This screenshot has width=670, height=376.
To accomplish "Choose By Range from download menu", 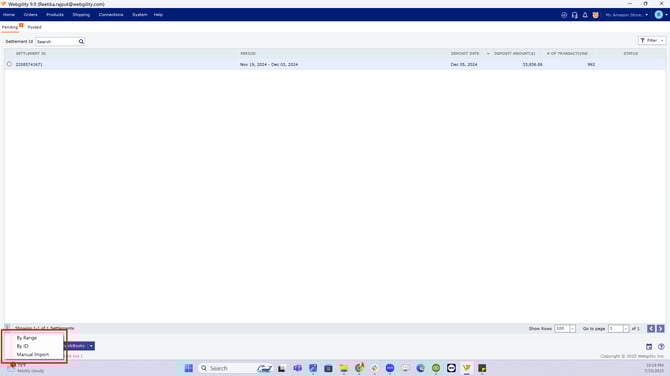I will pyautogui.click(x=26, y=338).
